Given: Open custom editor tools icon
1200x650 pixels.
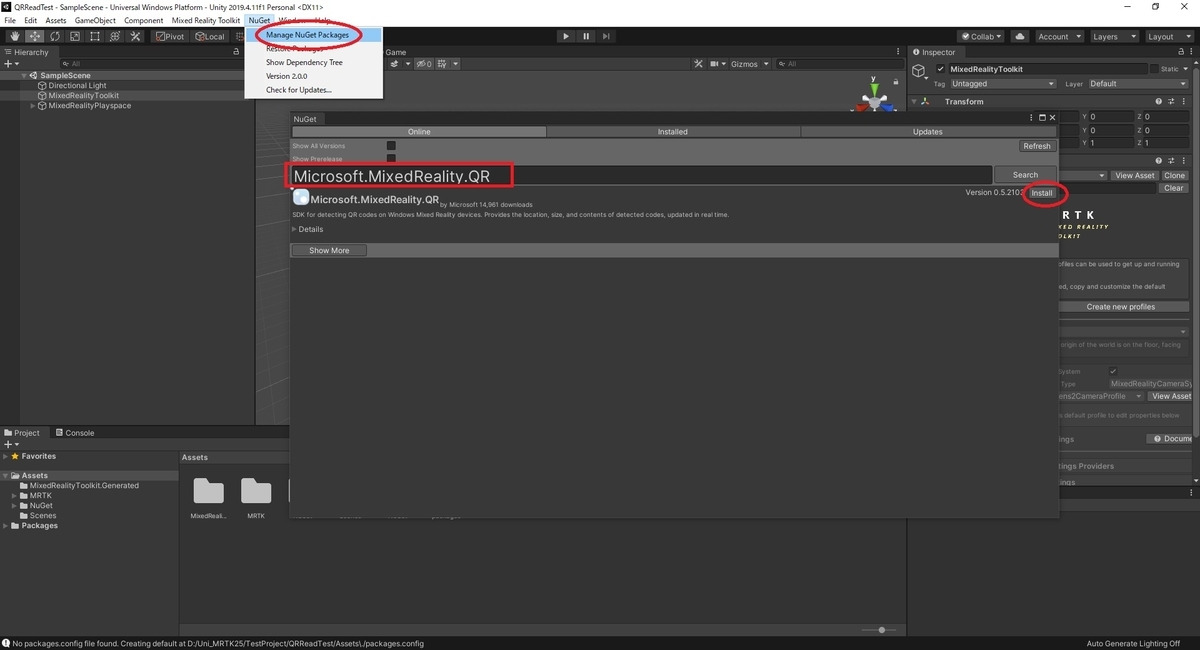Looking at the screenshot, I should tap(134, 36).
